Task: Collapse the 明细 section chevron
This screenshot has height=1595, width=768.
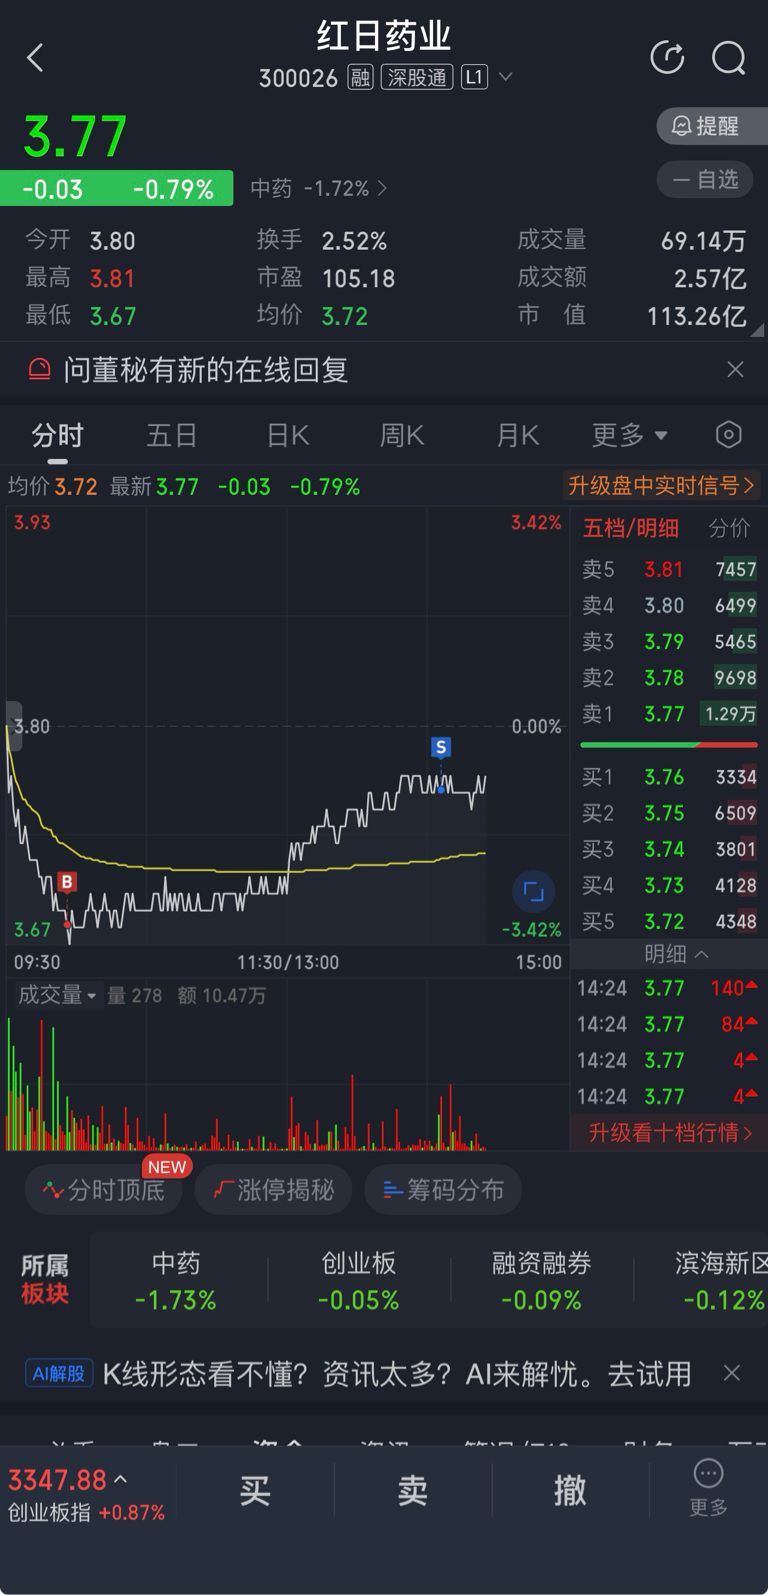Action: coord(701,954)
